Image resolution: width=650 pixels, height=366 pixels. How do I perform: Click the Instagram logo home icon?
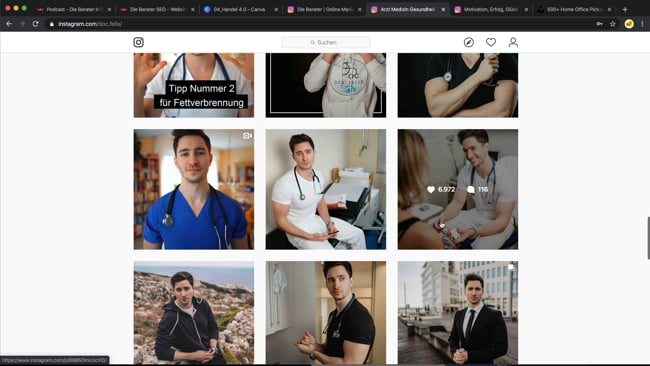click(x=138, y=42)
